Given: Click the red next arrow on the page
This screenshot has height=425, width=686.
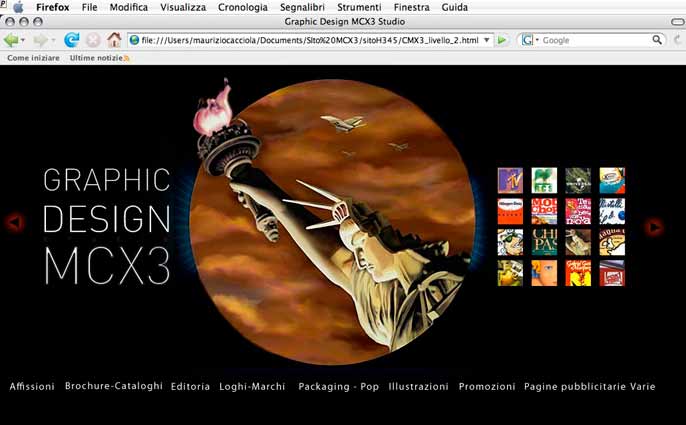Looking at the screenshot, I should pyautogui.click(x=654, y=227).
